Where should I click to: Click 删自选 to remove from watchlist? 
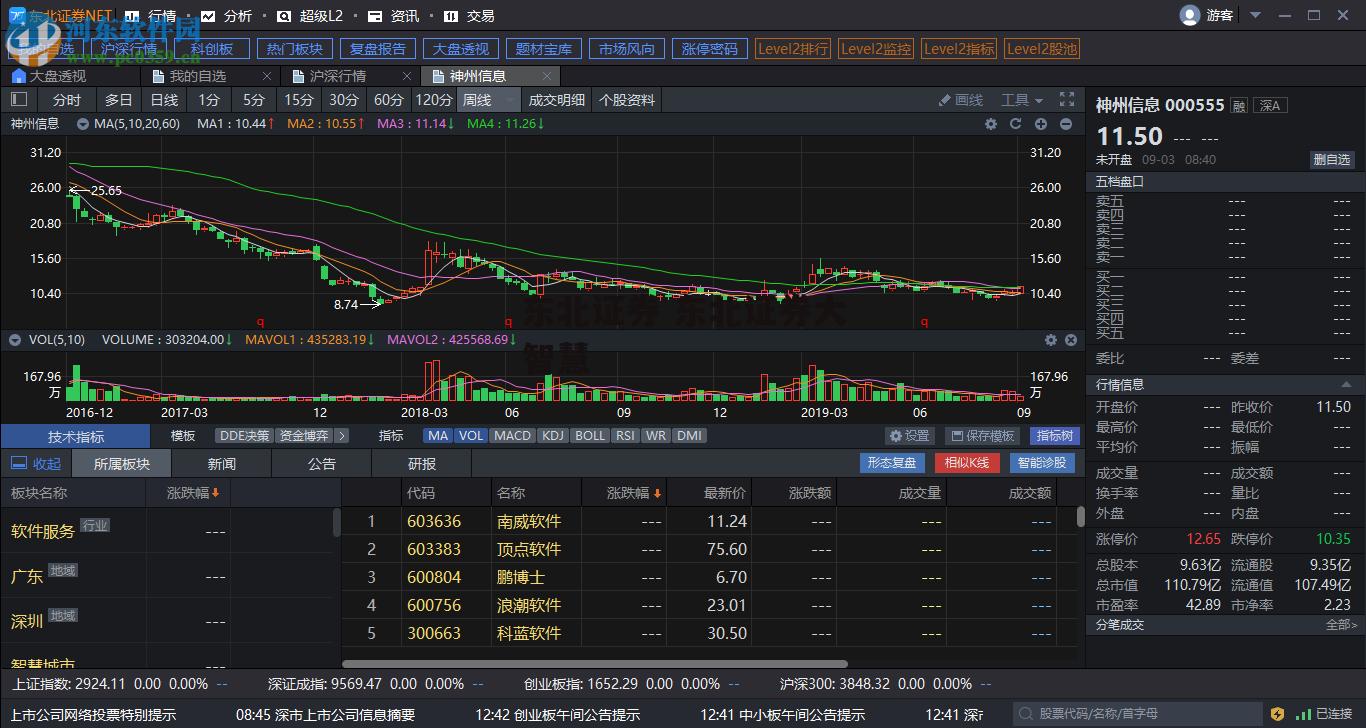tap(1332, 160)
